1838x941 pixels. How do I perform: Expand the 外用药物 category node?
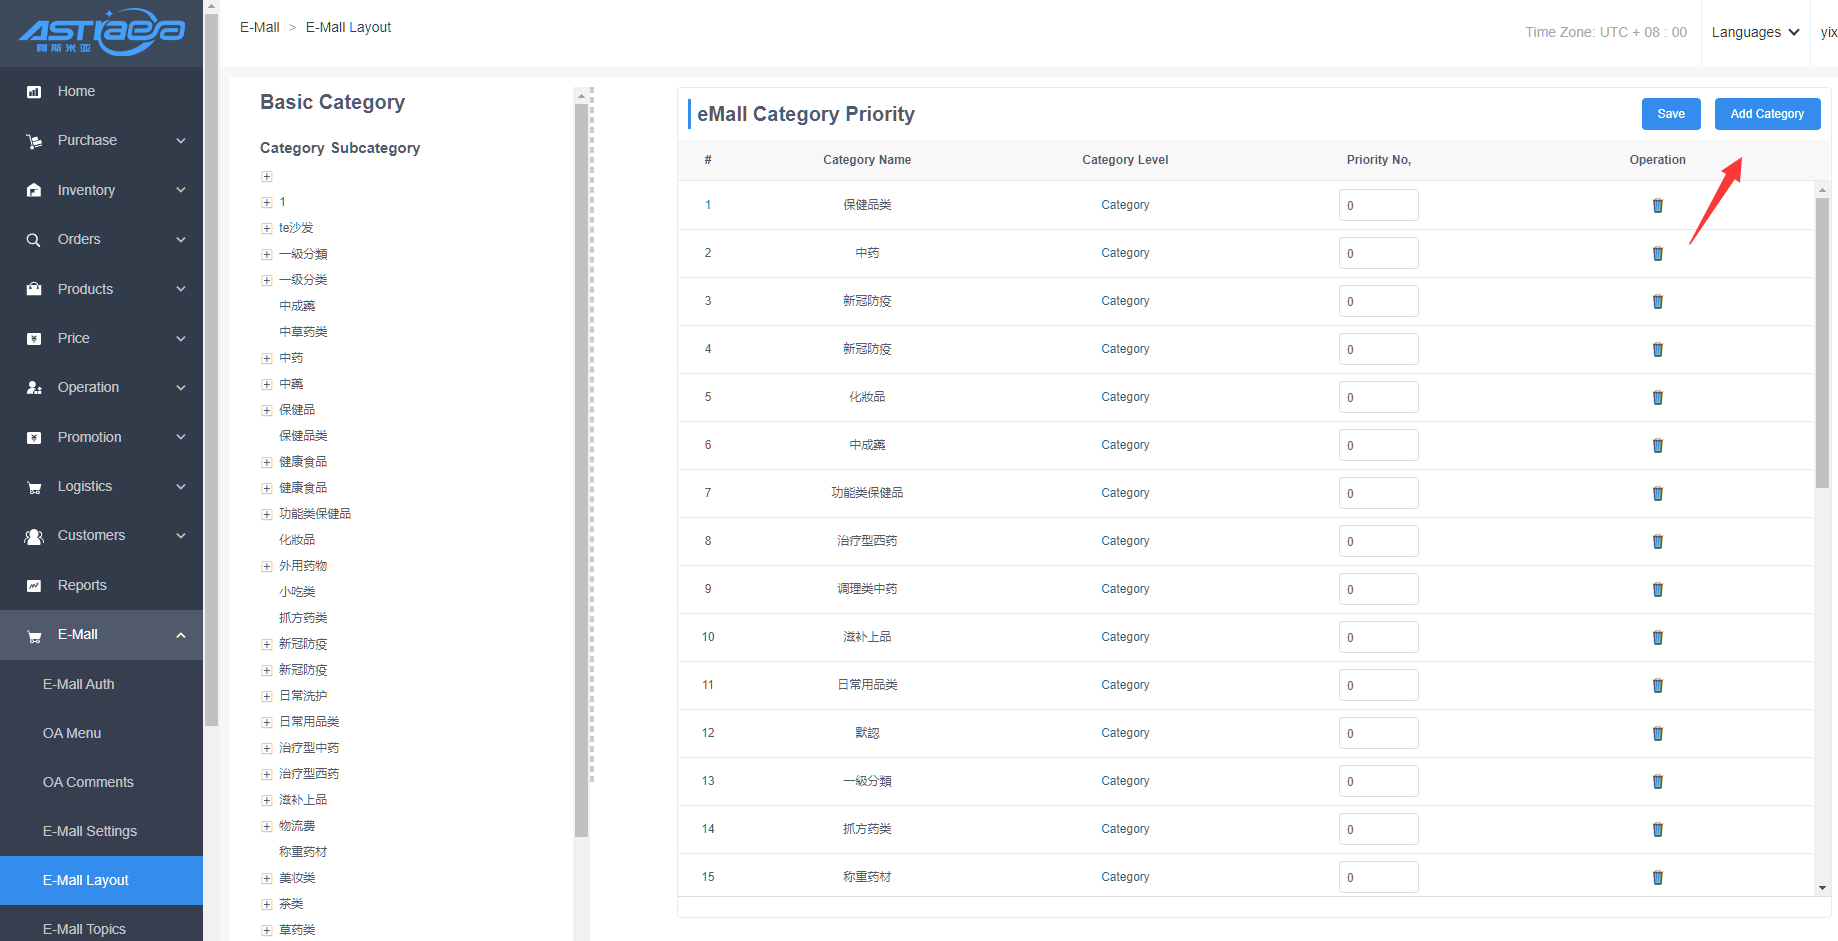tap(267, 566)
